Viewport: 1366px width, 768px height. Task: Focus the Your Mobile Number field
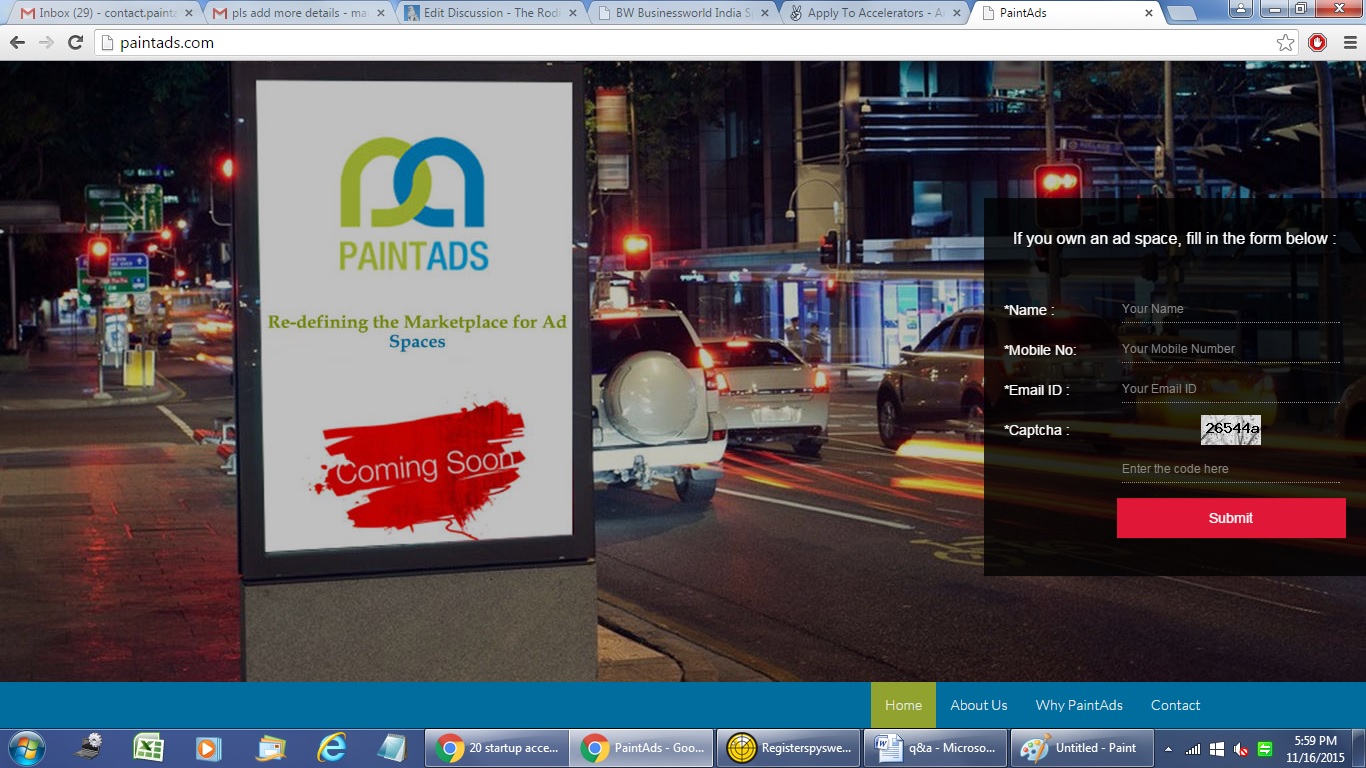tap(1230, 349)
